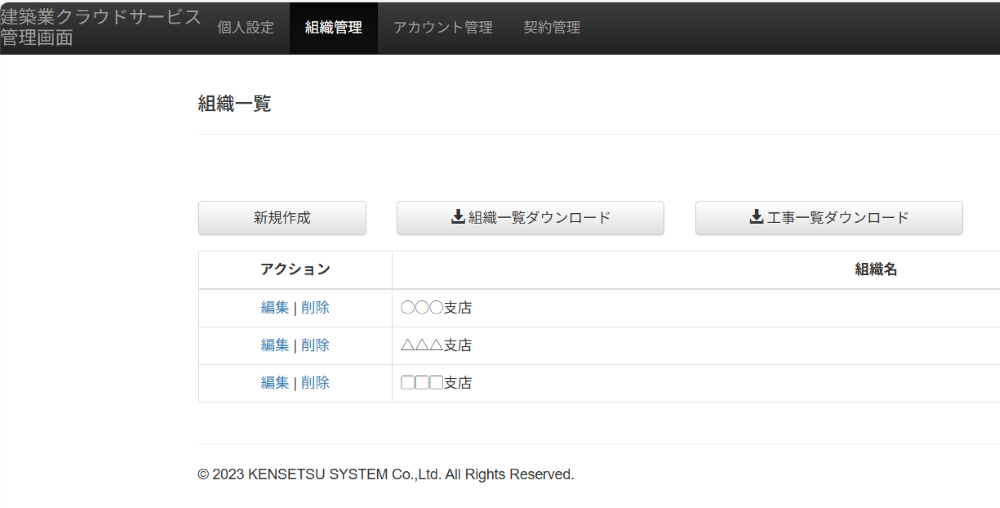The height and width of the screenshot is (508, 1000).
Task: Remove the □□□支店 row via 削除
Action: [x=315, y=383]
